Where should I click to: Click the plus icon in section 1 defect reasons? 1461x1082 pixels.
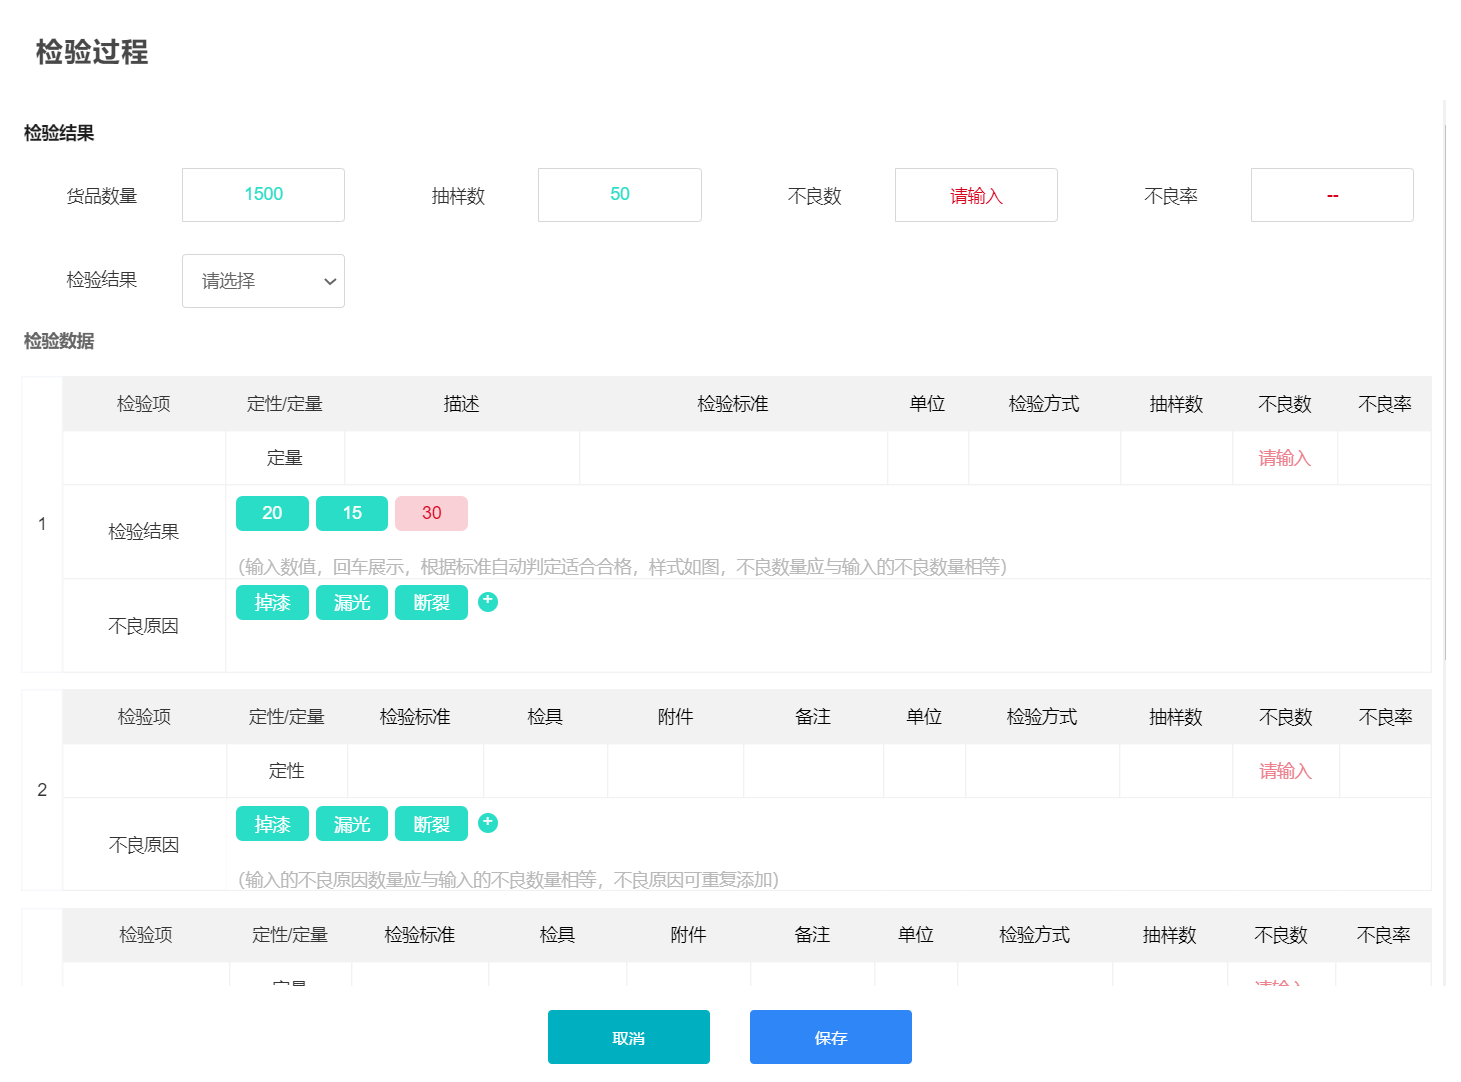click(x=487, y=601)
